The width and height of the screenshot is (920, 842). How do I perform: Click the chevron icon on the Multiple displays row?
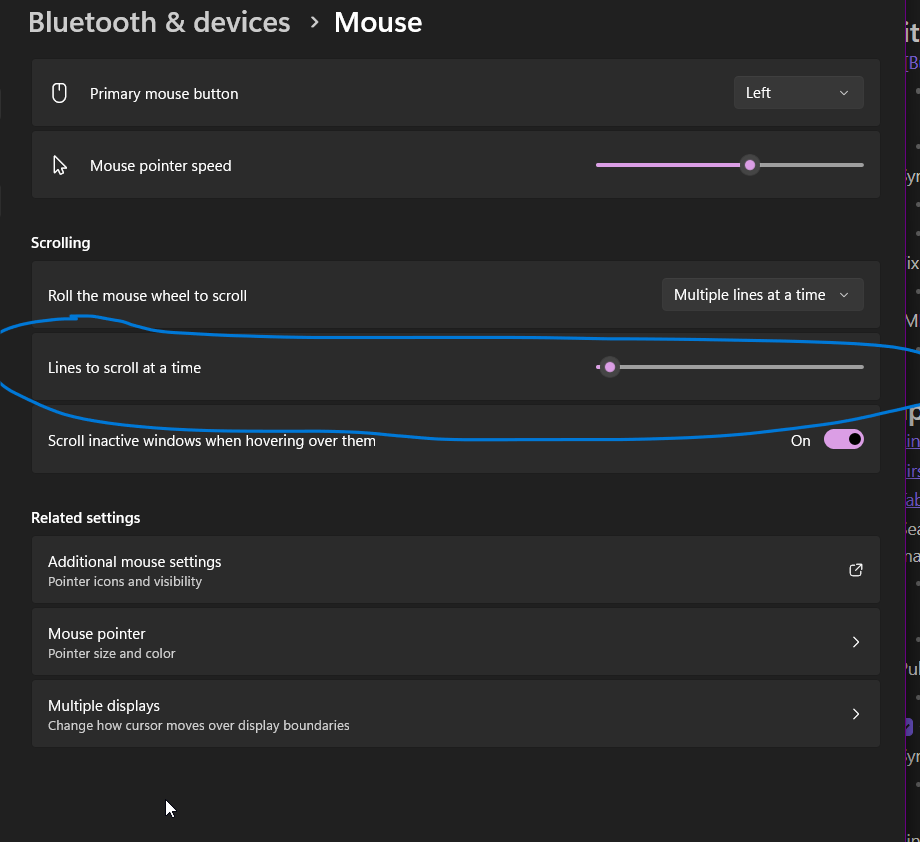click(x=856, y=714)
